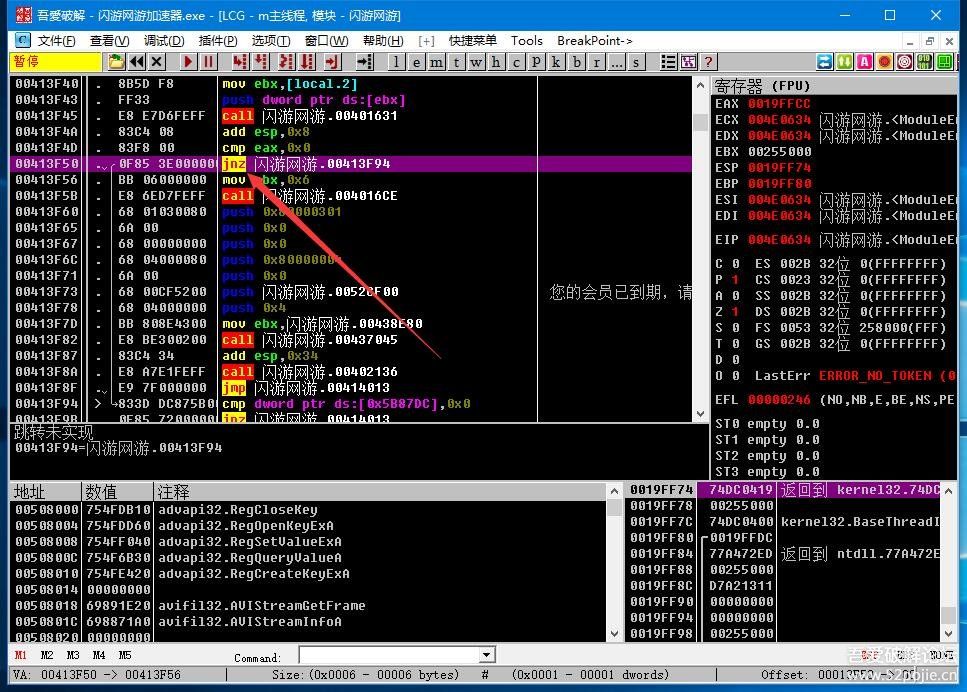The height and width of the screenshot is (692, 967).
Task: Open the Handles window with the 'h' button
Action: 496,62
